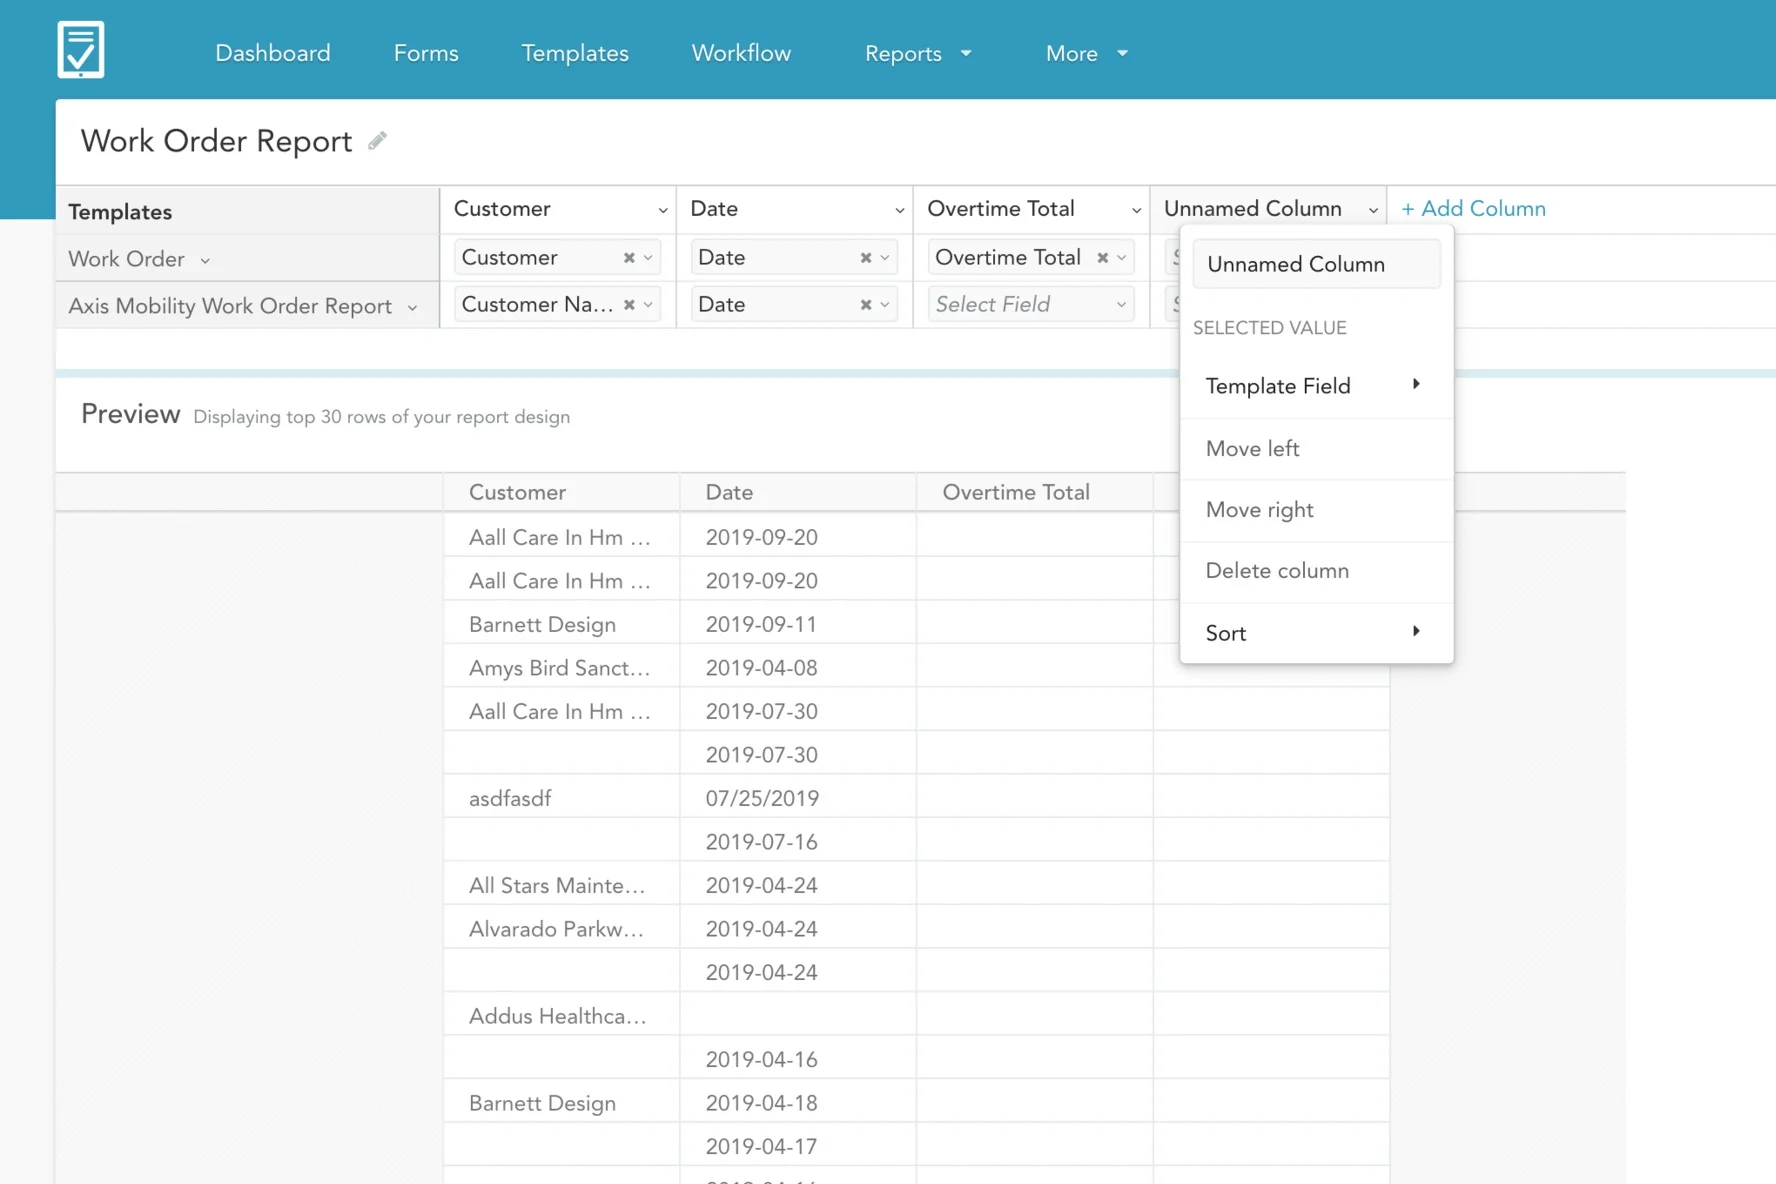The width and height of the screenshot is (1776, 1184).
Task: Clear Customer Na... field in Axis Mobility row
Action: 629,305
